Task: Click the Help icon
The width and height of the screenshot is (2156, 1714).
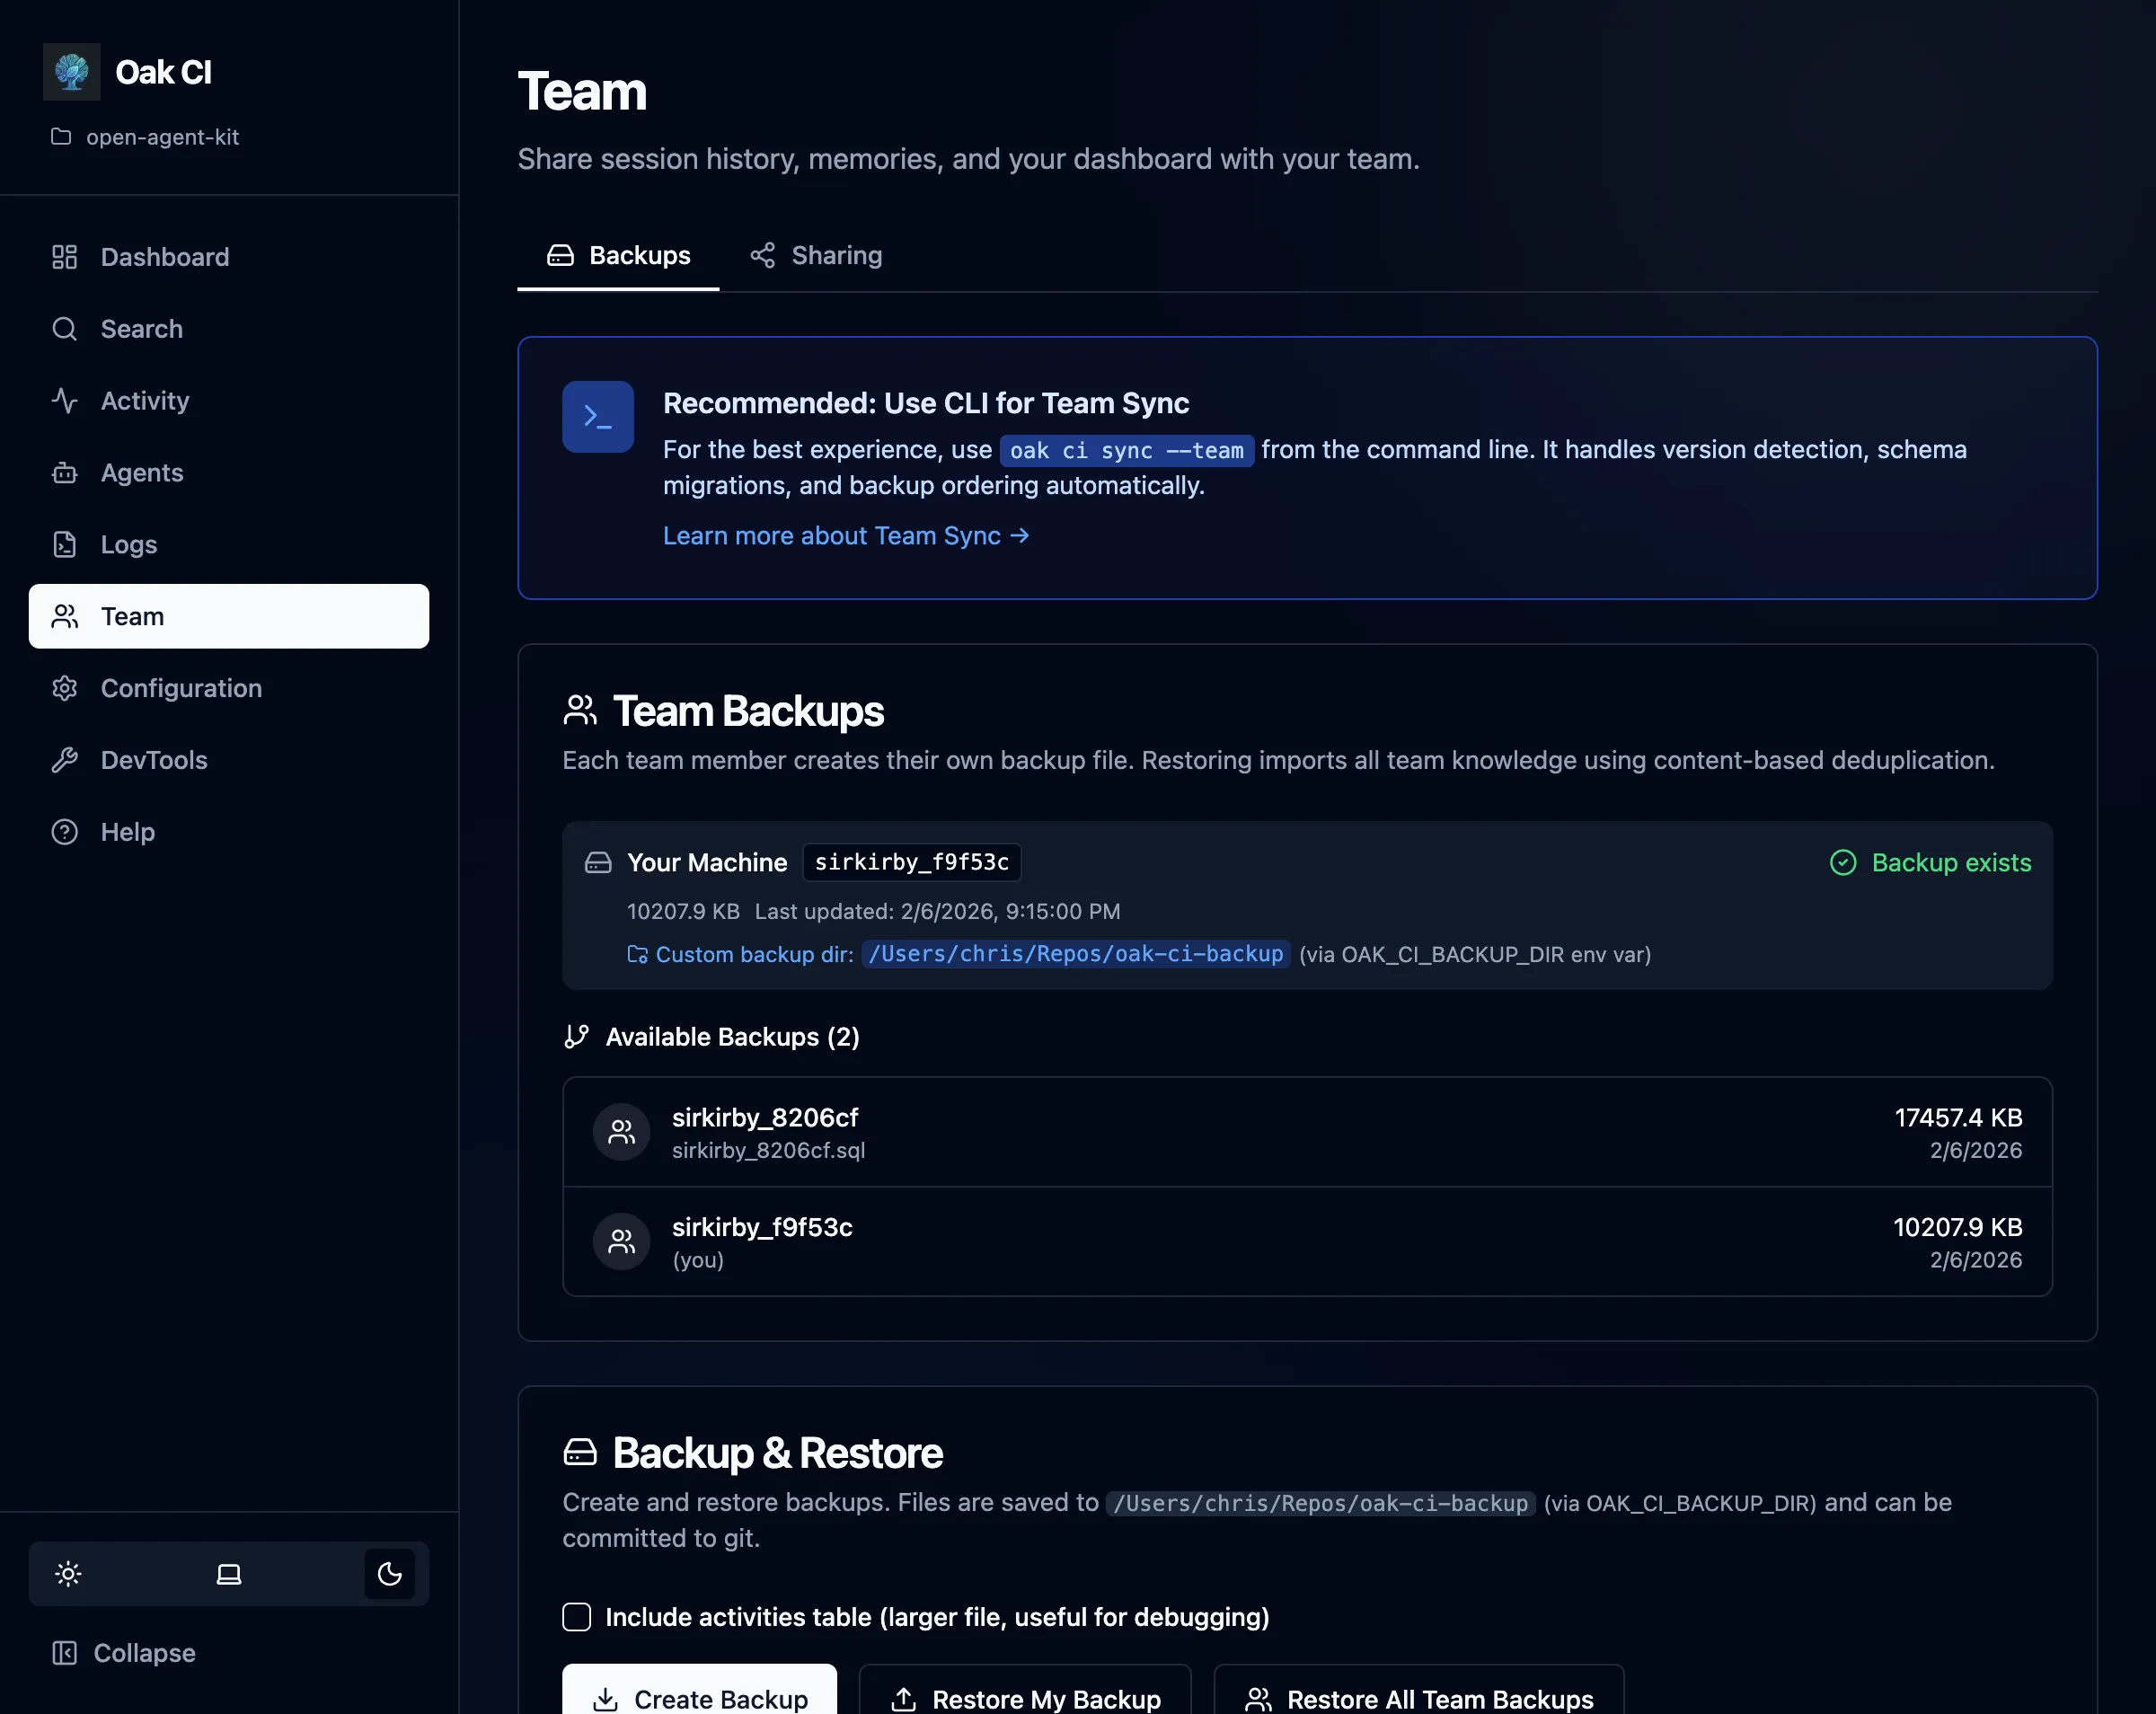Action: pos(126,831)
